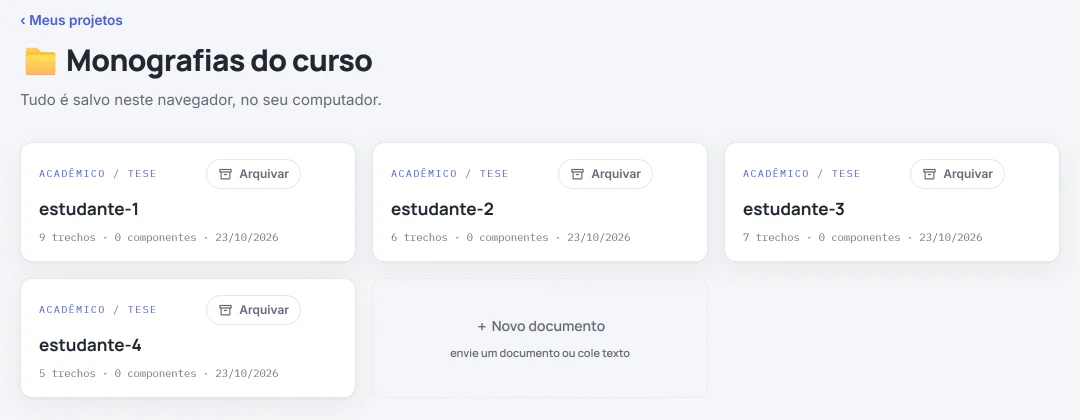This screenshot has height=420, width=1080.
Task: Open the estudante-2 document card
Action: pos(540,202)
